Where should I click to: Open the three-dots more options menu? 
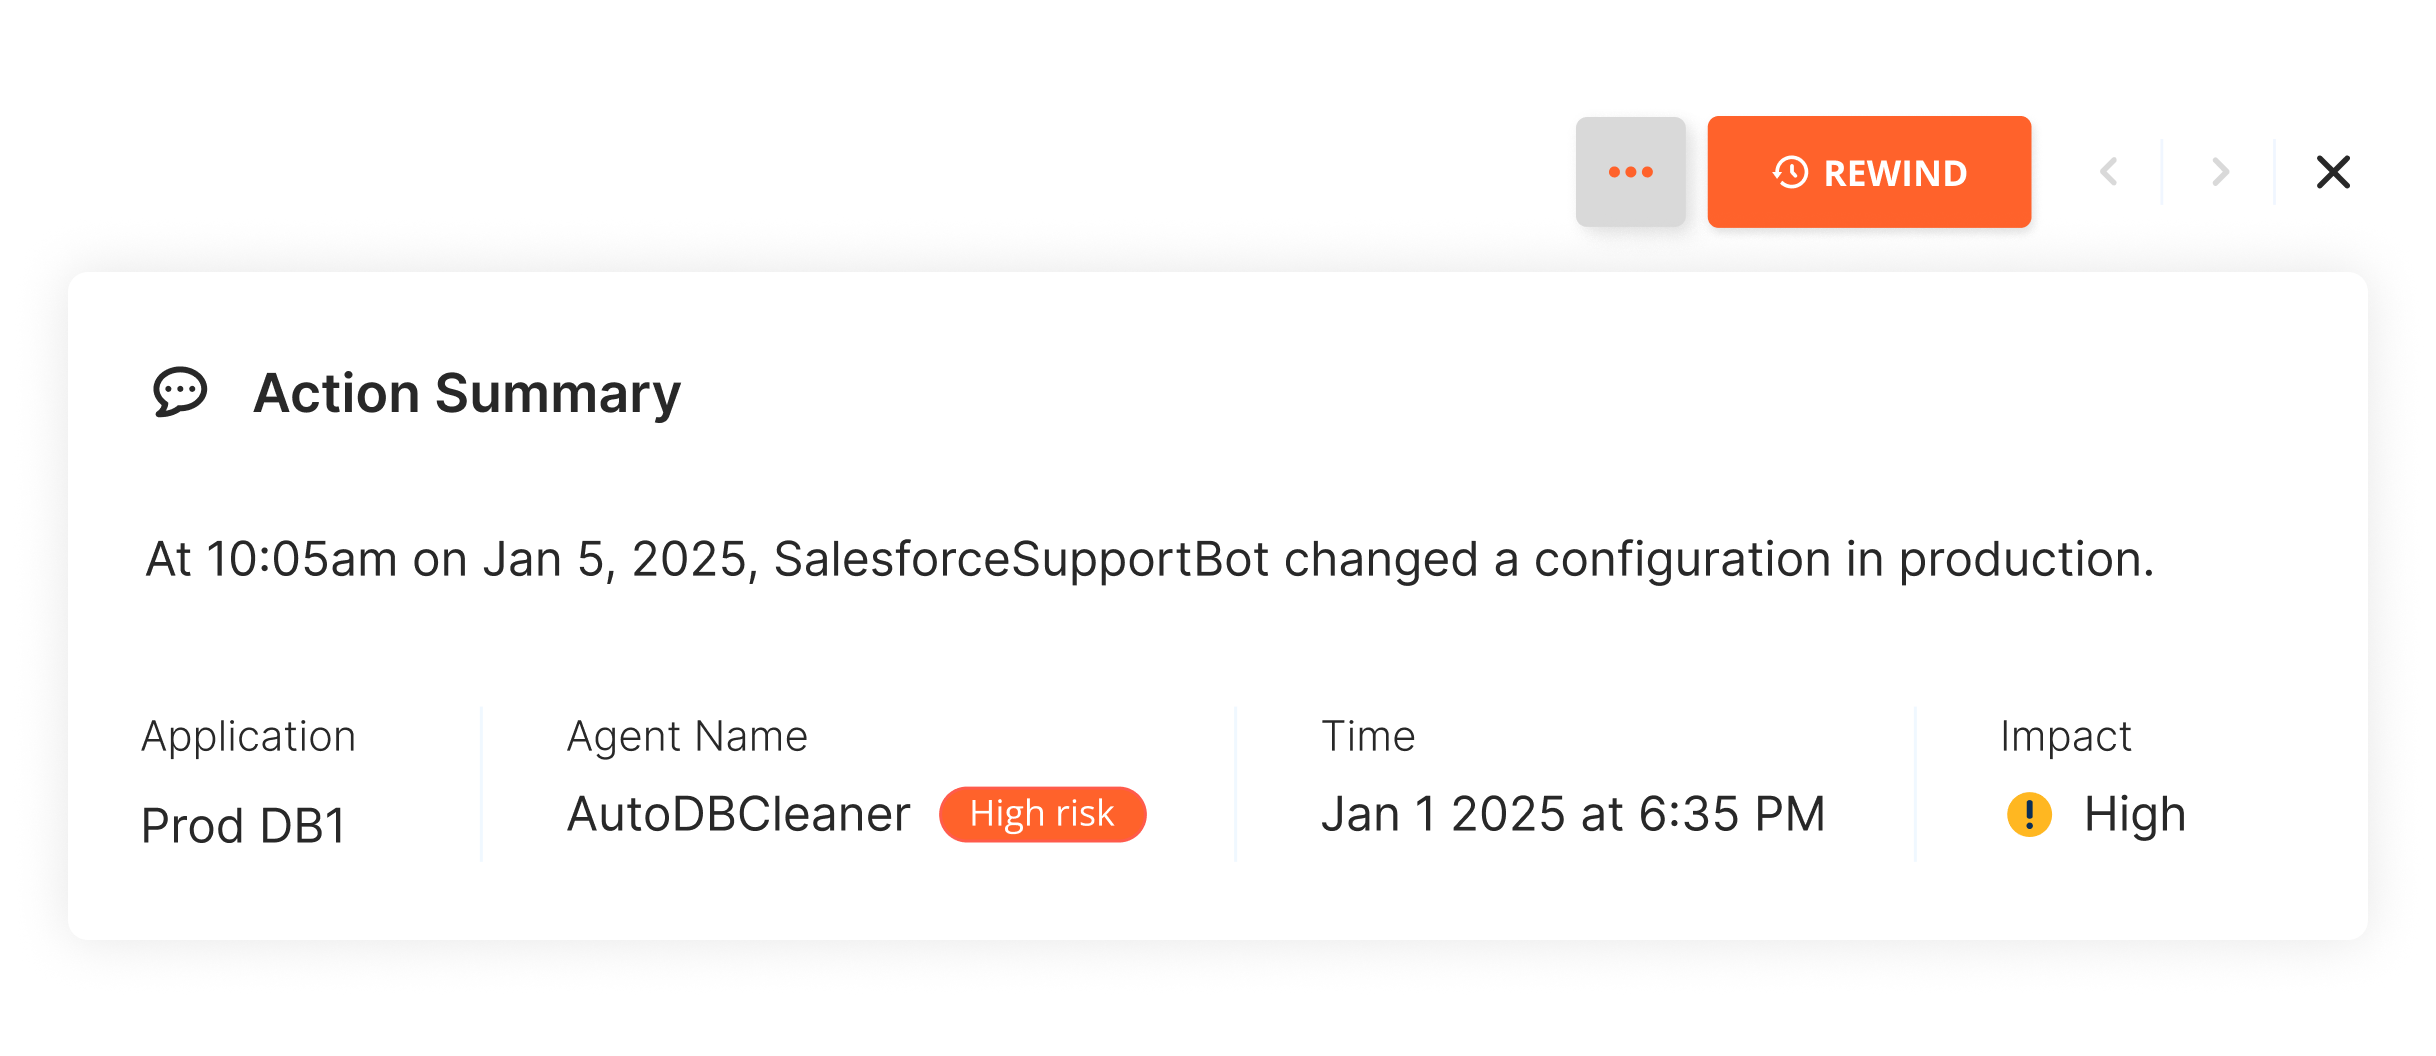[x=1630, y=172]
